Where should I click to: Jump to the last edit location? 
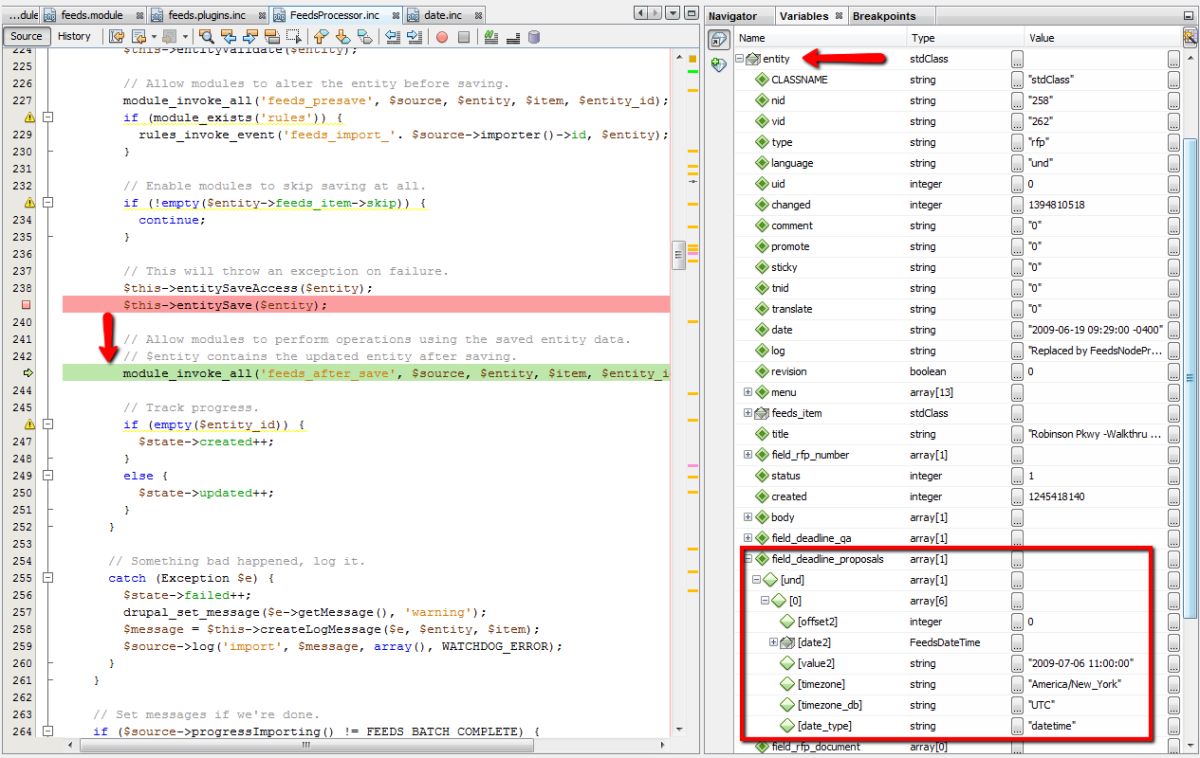click(x=117, y=37)
